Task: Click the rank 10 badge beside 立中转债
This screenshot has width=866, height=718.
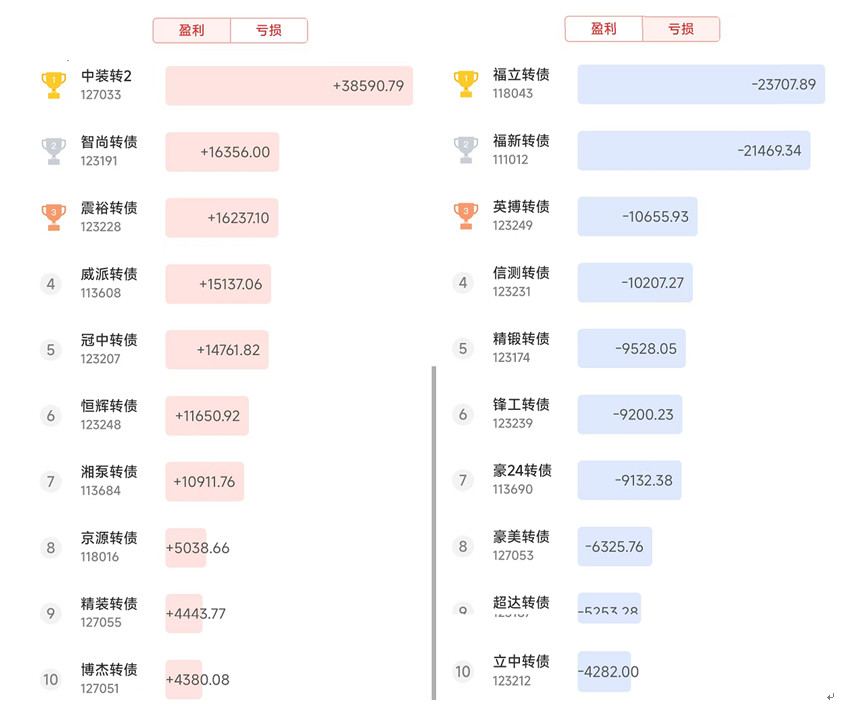Action: coord(462,672)
